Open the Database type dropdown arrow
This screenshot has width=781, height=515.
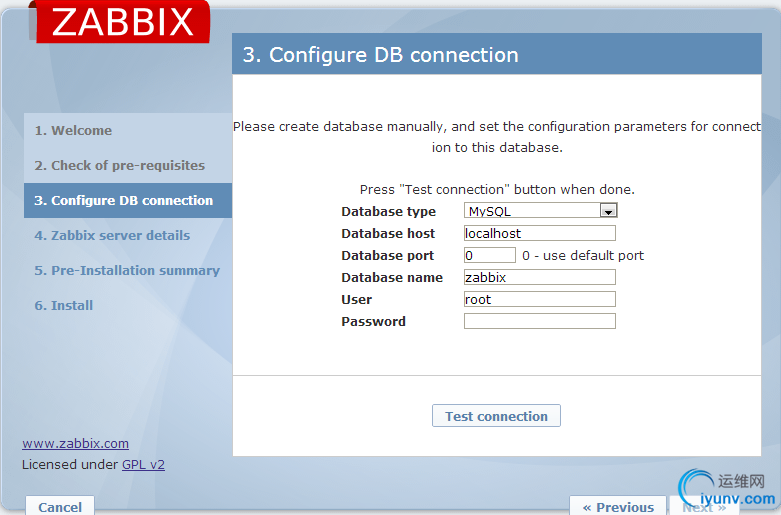point(608,211)
